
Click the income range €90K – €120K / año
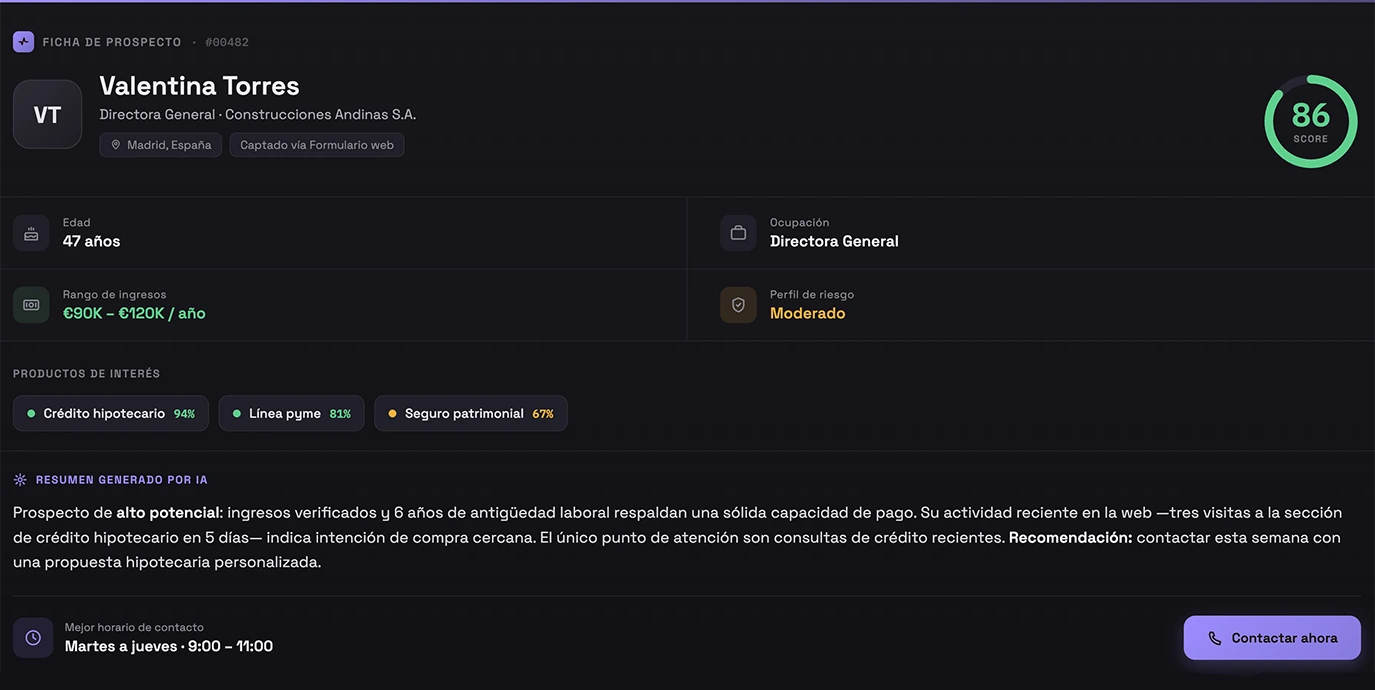tap(134, 313)
